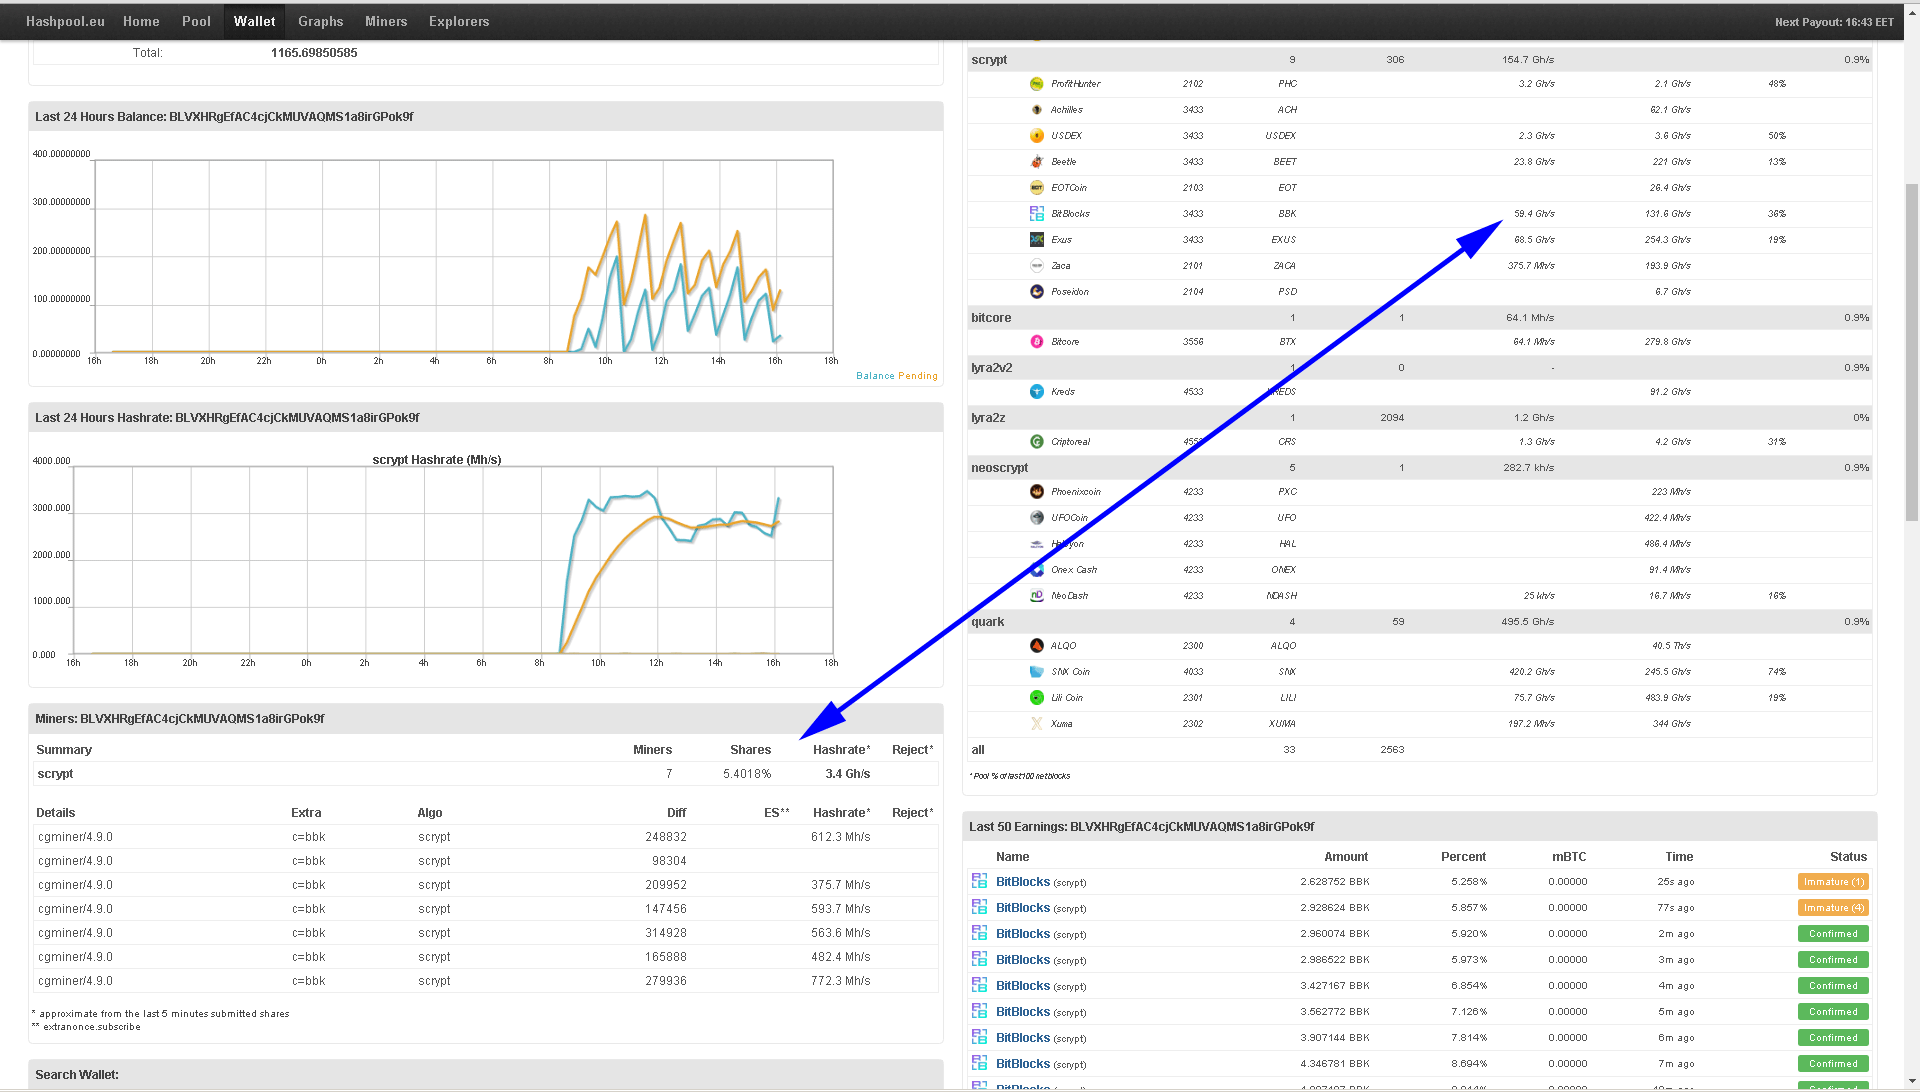
Task: Click the ProfitHunter coin icon
Action: click(1037, 84)
